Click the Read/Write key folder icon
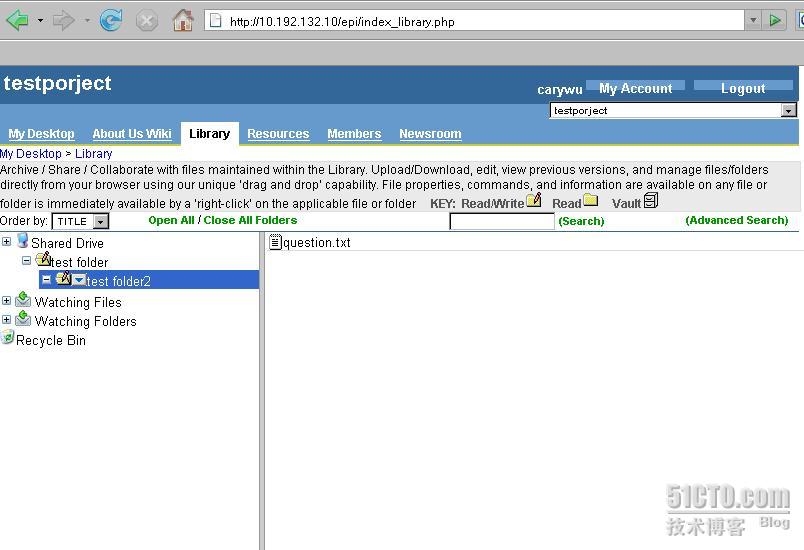Viewport: 804px width, 550px height. pos(534,200)
